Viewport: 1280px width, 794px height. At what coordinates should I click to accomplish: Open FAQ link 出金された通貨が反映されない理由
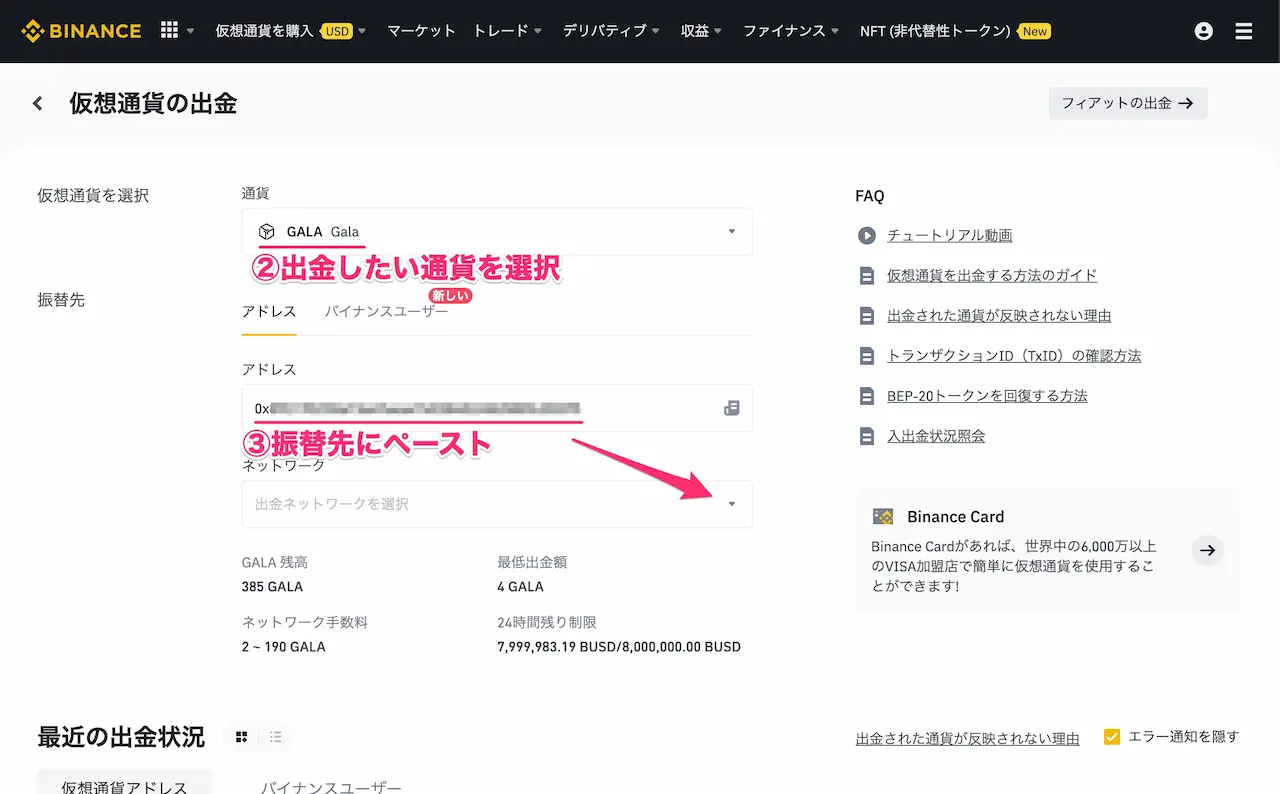[999, 316]
